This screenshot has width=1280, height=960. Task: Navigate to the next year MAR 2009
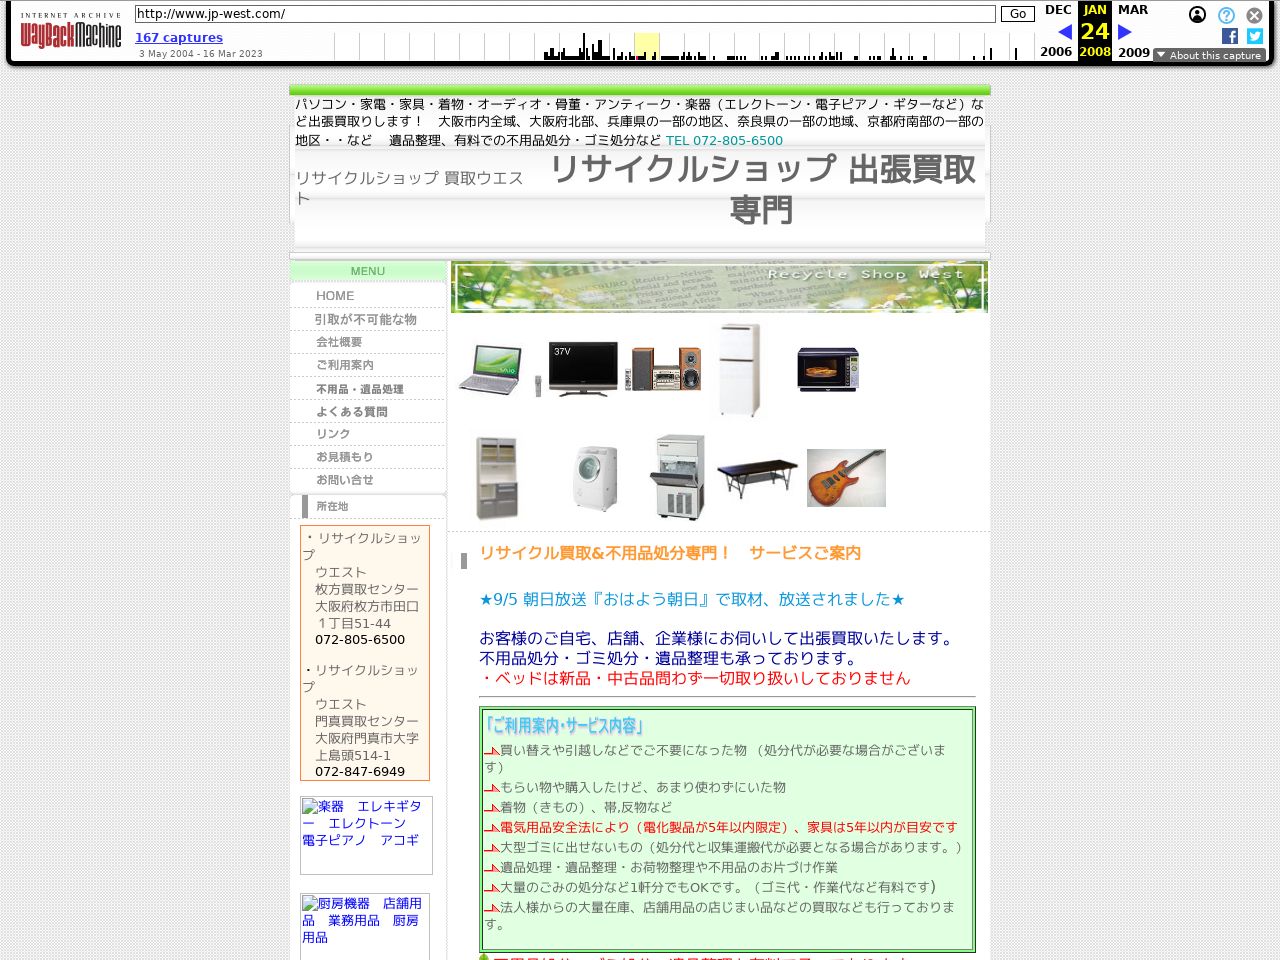pyautogui.click(x=1124, y=31)
